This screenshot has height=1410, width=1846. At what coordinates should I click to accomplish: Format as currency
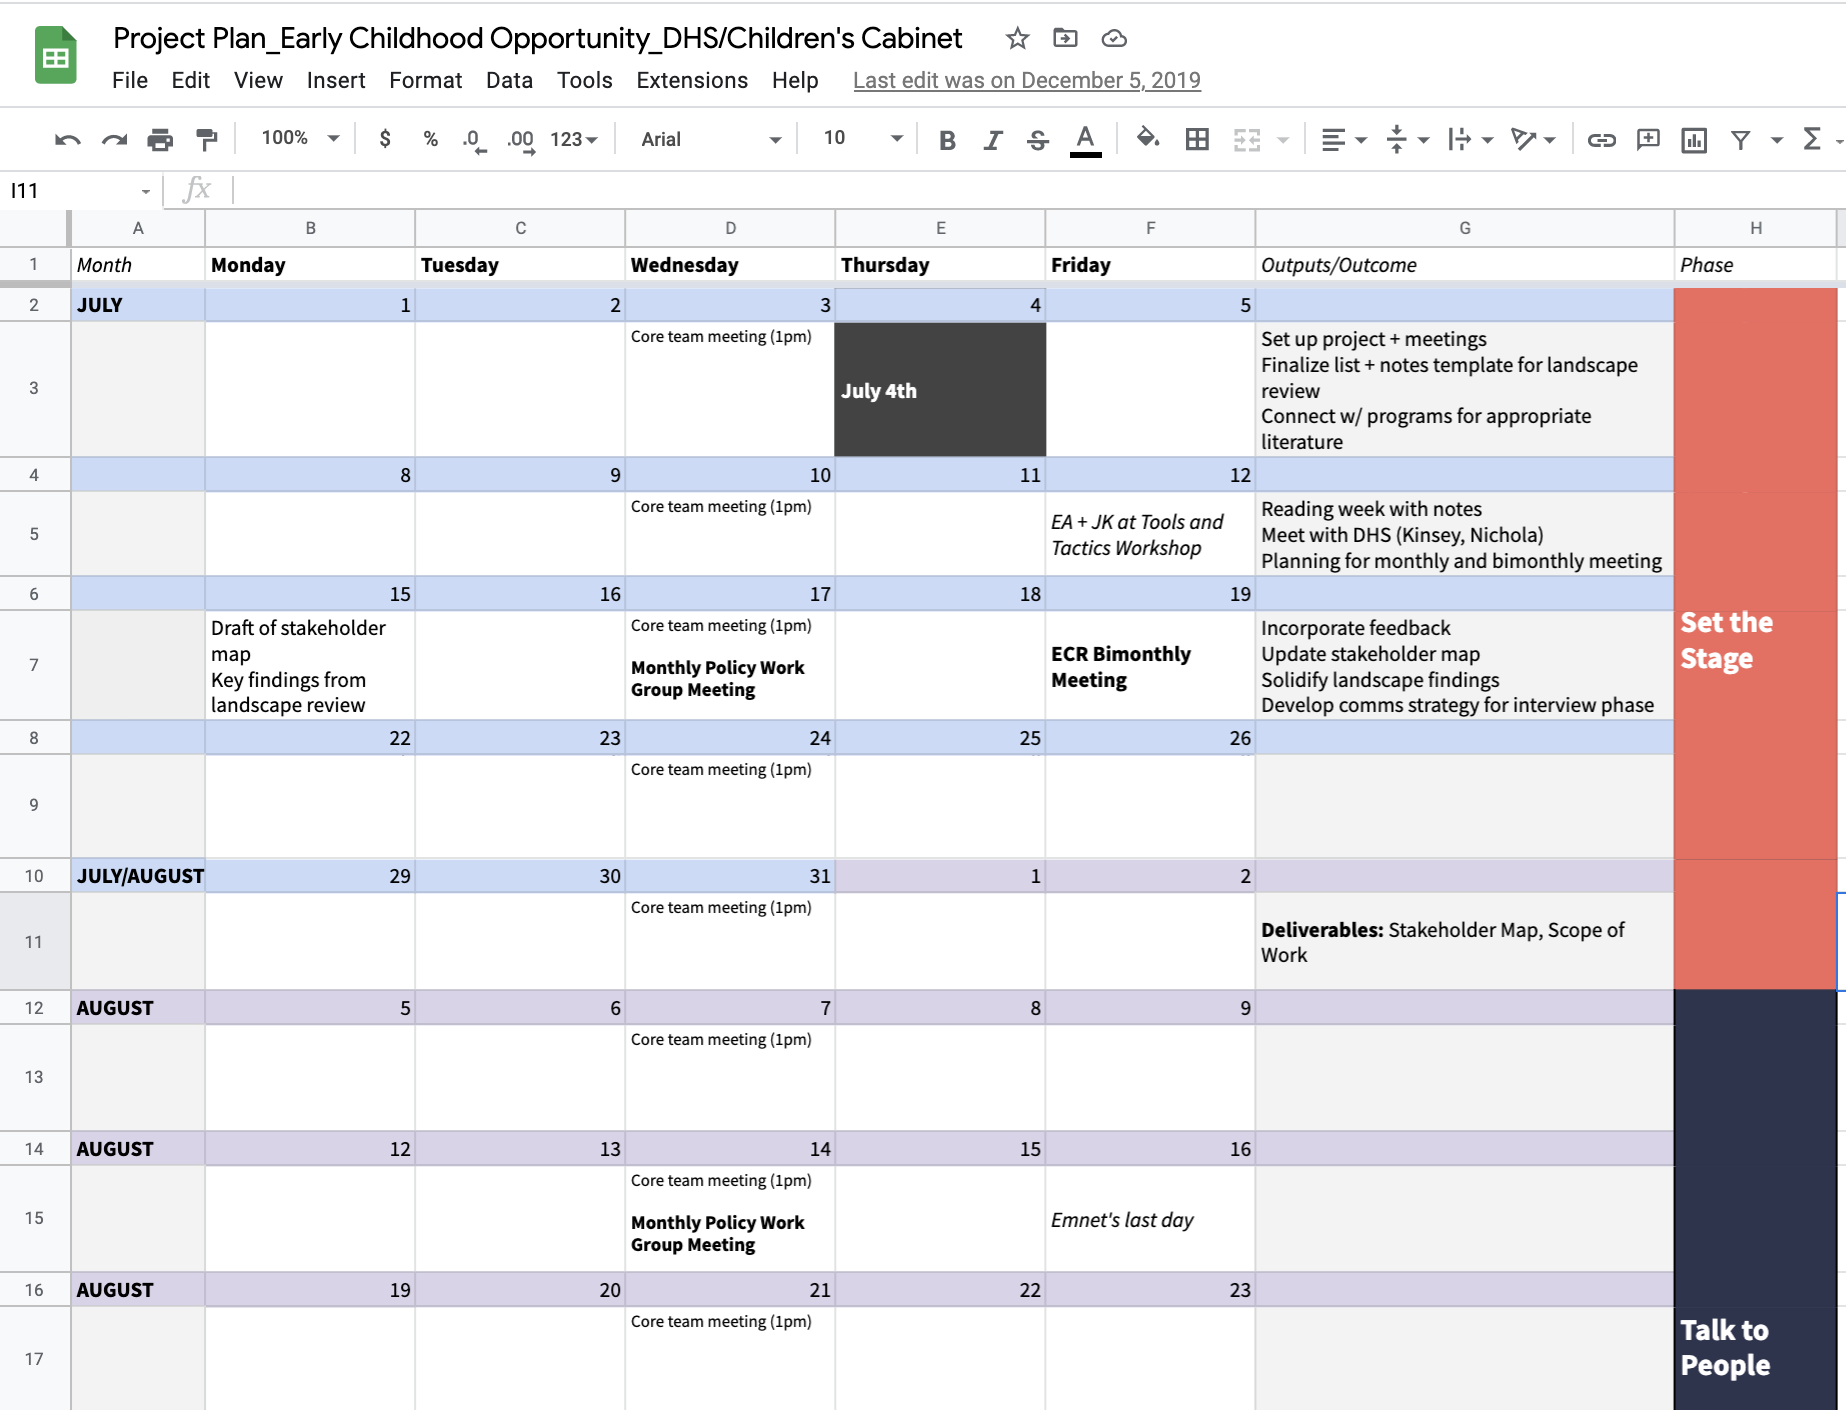385,139
